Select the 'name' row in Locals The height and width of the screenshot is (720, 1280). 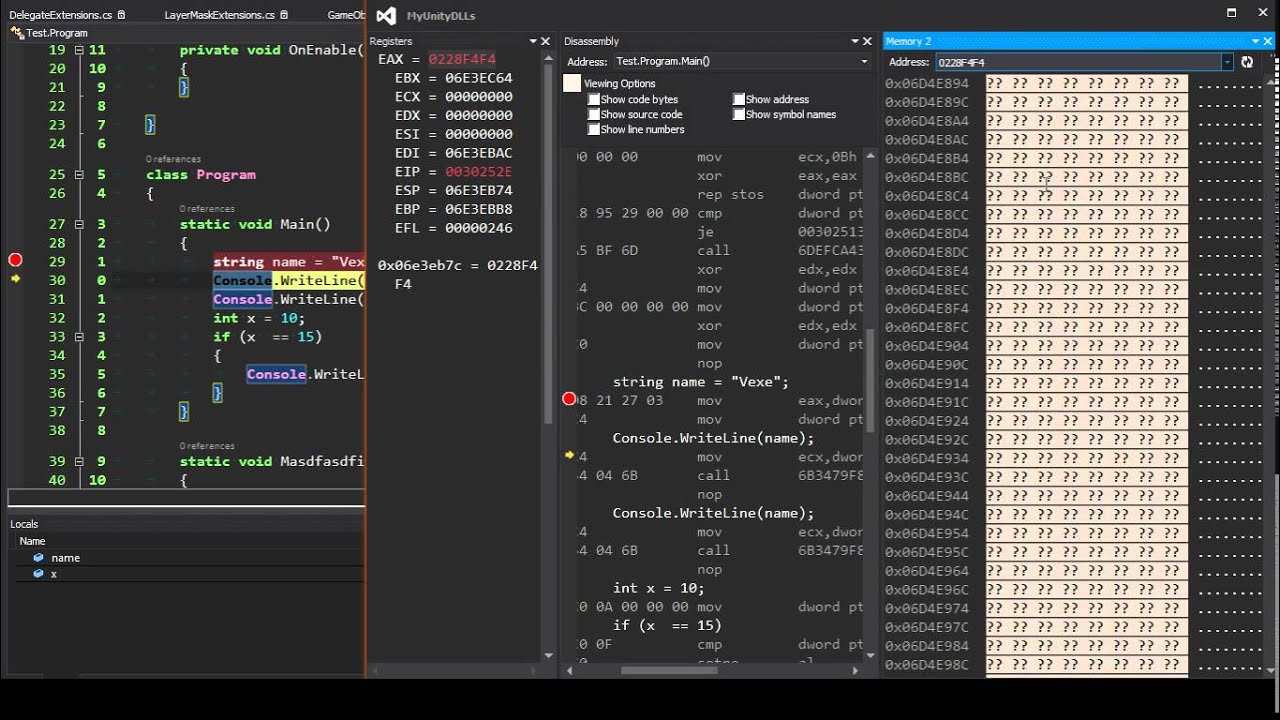187,558
